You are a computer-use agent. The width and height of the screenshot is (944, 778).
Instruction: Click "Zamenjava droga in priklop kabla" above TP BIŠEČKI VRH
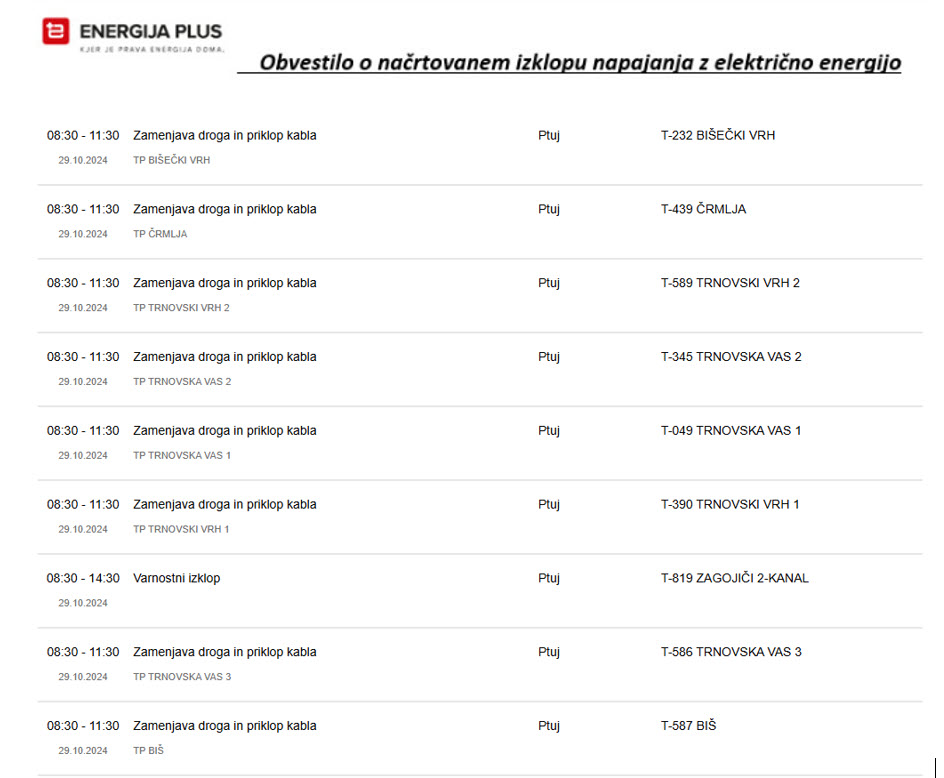tap(225, 136)
